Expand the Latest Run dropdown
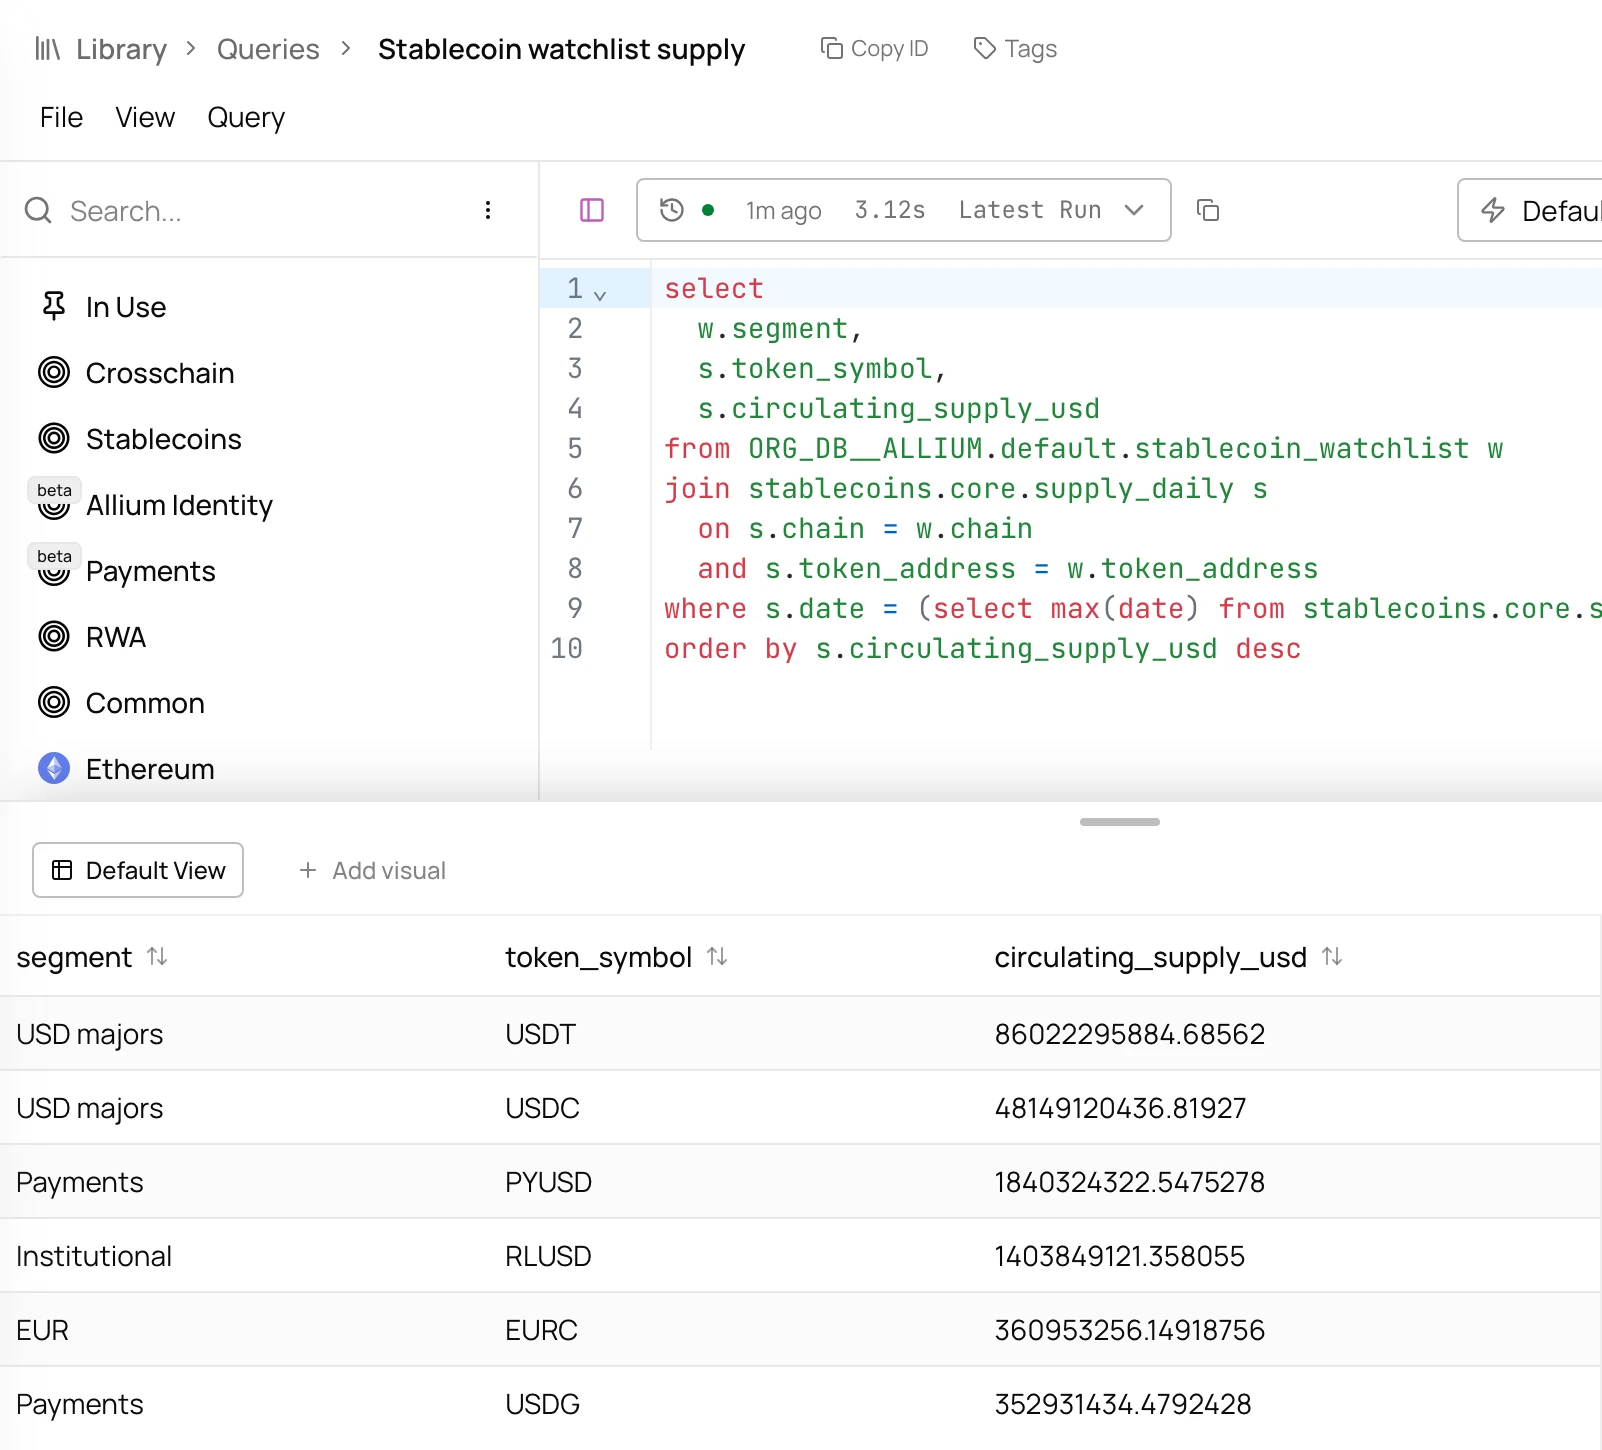This screenshot has width=1602, height=1450. 1134,210
